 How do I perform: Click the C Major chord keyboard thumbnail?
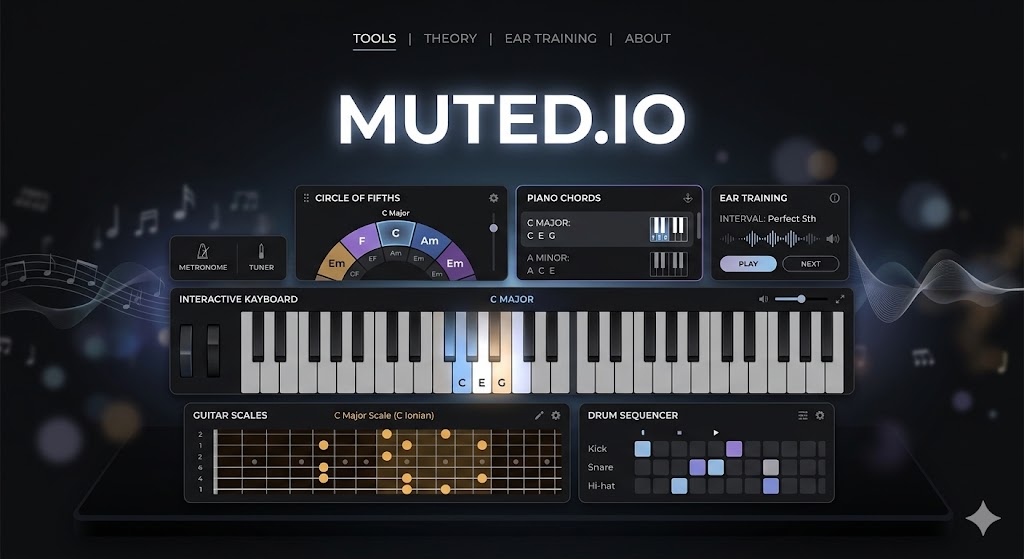click(669, 229)
